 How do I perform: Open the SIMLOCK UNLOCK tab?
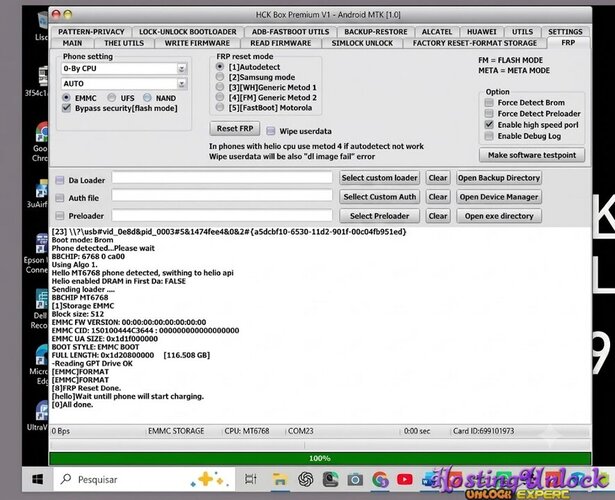[x=362, y=43]
